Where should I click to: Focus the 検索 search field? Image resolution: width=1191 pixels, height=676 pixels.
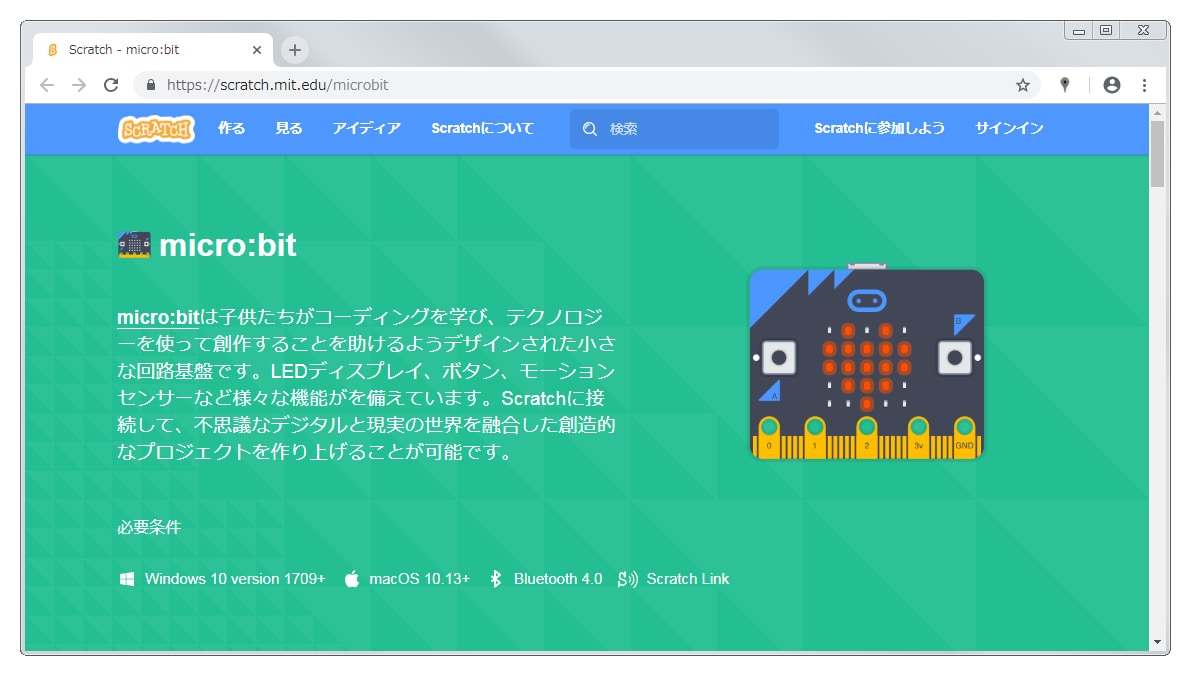tap(674, 129)
